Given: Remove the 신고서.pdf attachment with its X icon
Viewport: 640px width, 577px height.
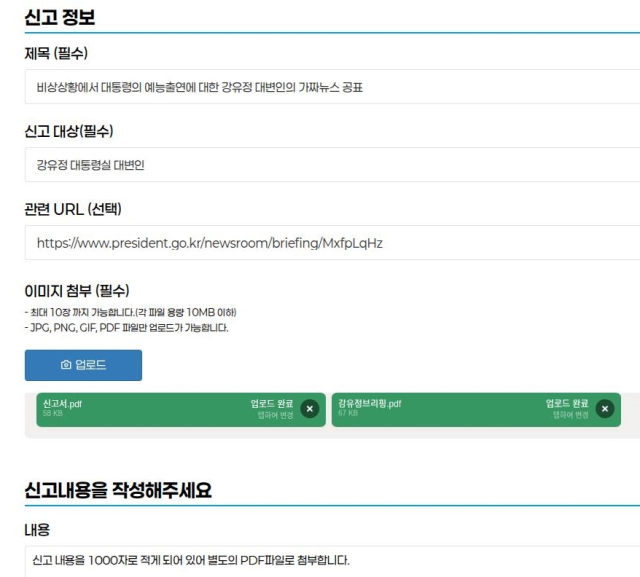Looking at the screenshot, I should pyautogui.click(x=309, y=408).
